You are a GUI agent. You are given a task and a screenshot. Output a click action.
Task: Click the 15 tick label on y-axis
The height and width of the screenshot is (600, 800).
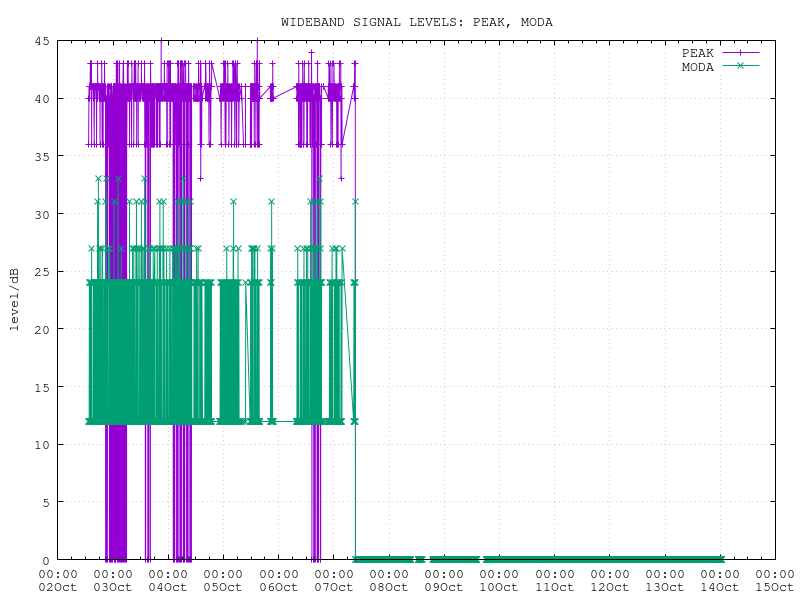[43, 387]
